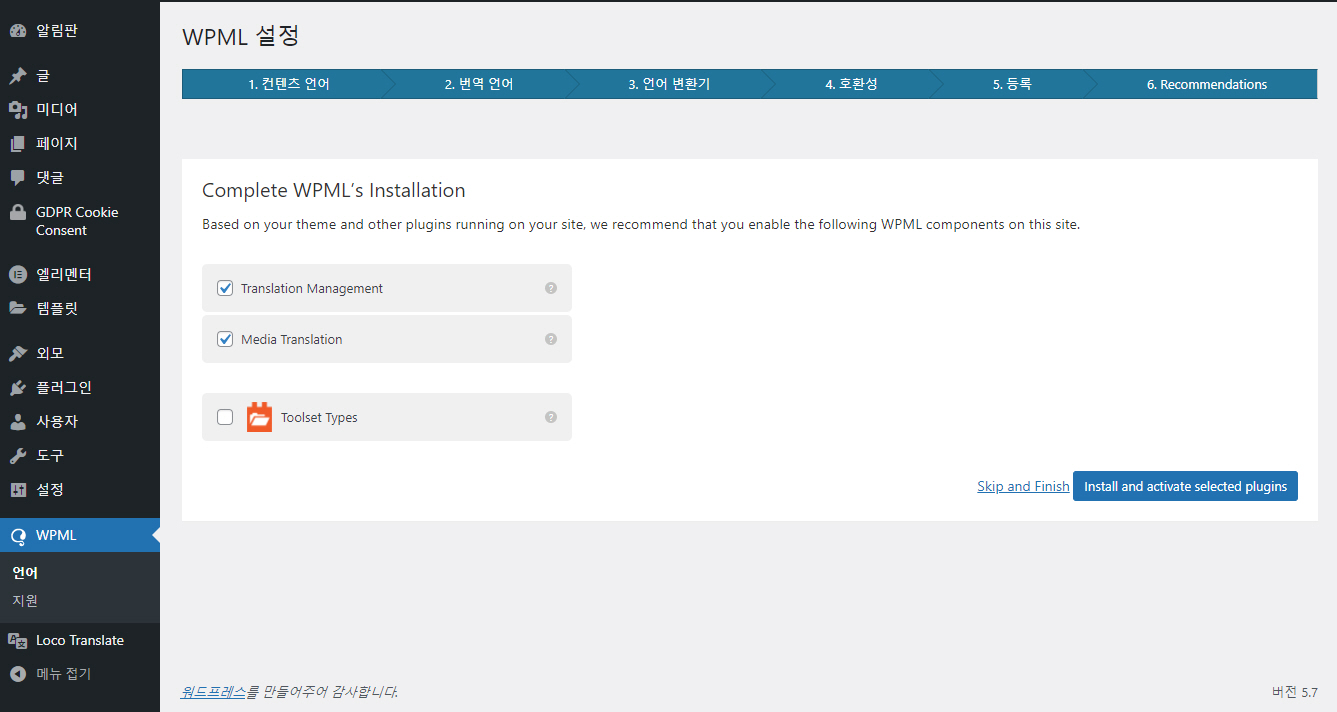
Task: Click the WPML 설정 page title
Action: [241, 37]
